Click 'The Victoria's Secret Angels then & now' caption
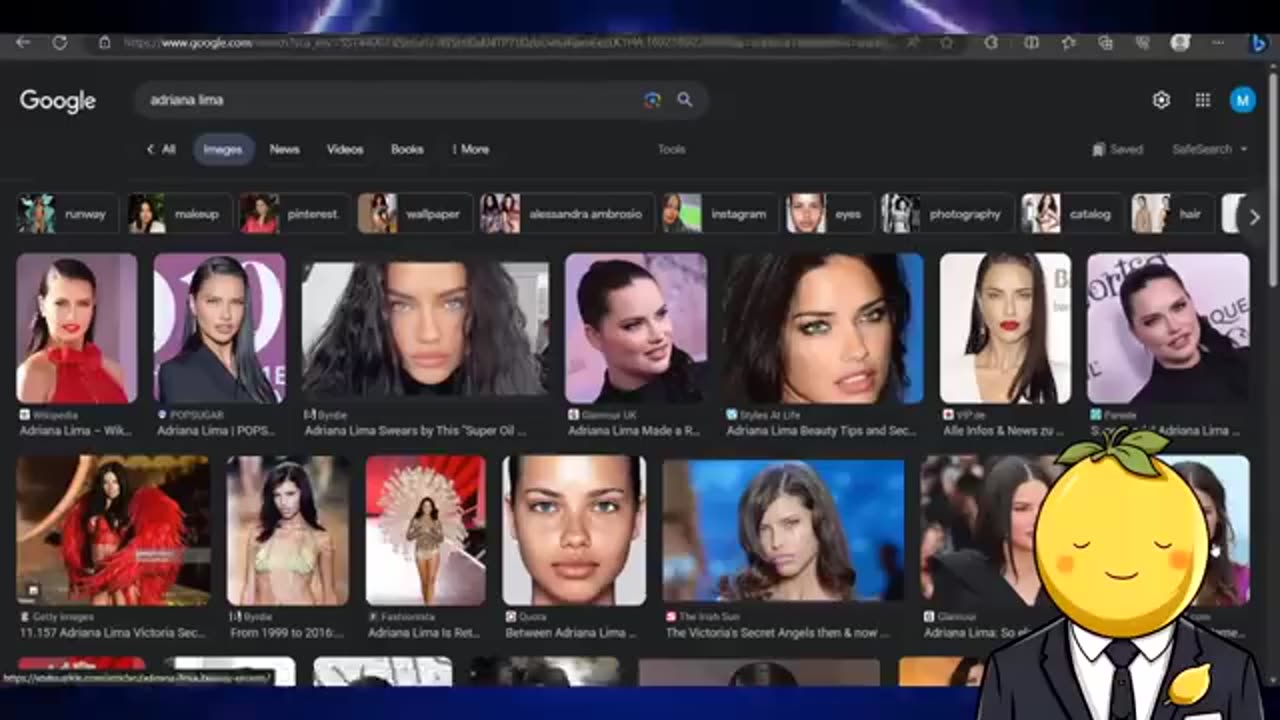The image size is (1280, 720). click(777, 633)
